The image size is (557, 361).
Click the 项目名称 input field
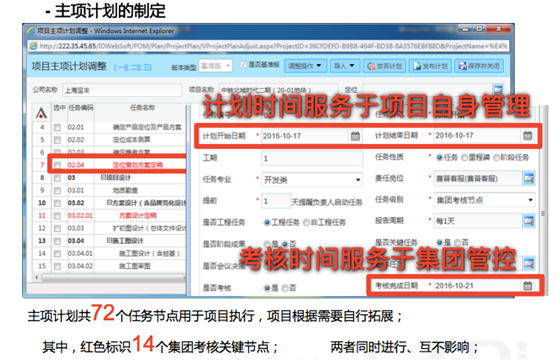278,90
